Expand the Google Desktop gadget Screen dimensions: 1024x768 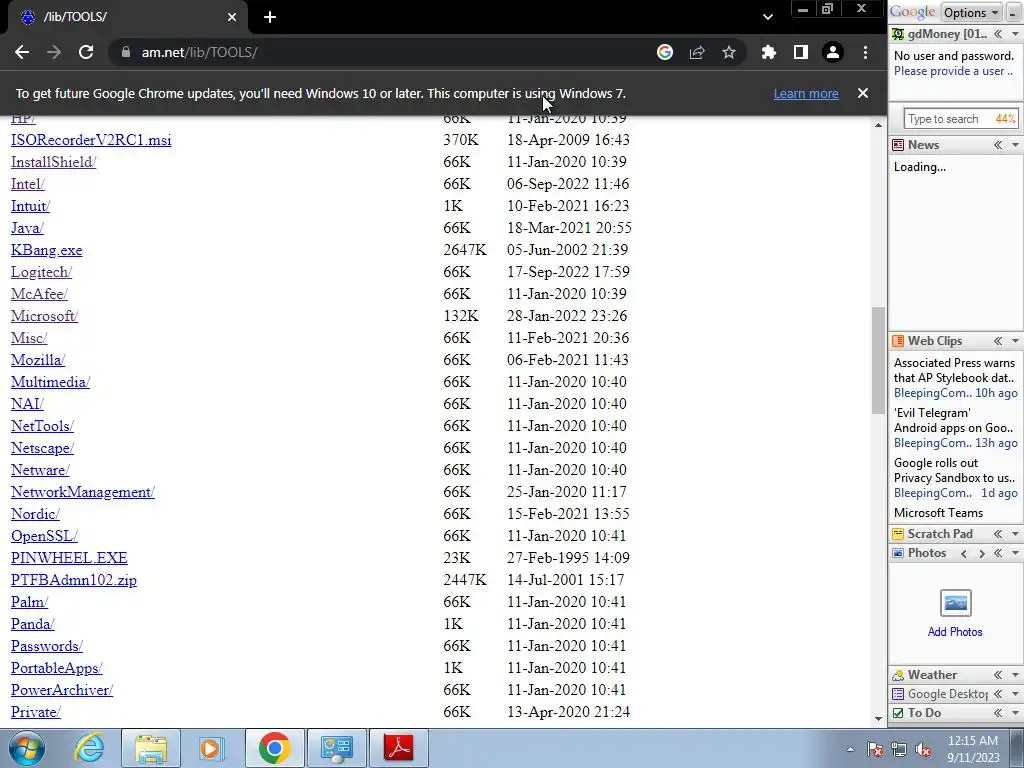(998, 694)
